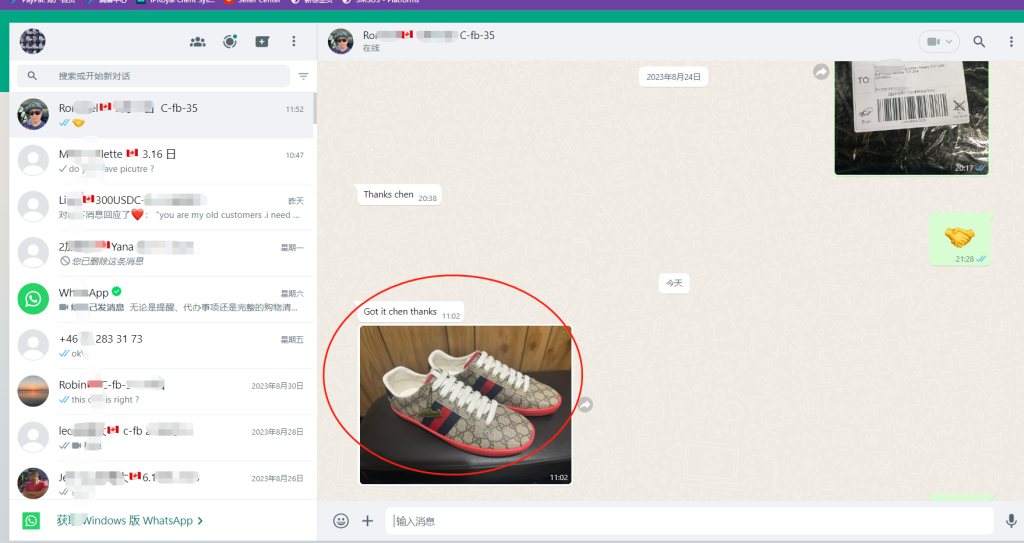Focus the message input box

[x=690, y=521]
